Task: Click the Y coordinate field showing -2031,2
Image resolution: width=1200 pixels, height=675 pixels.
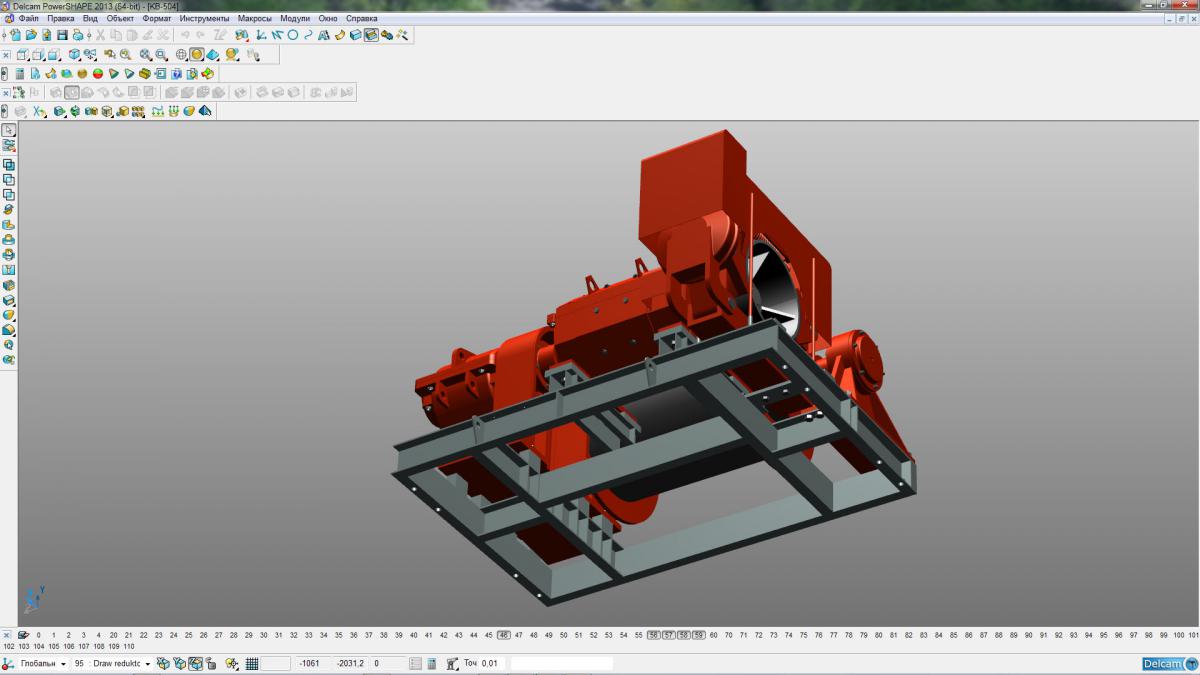Action: [351, 663]
